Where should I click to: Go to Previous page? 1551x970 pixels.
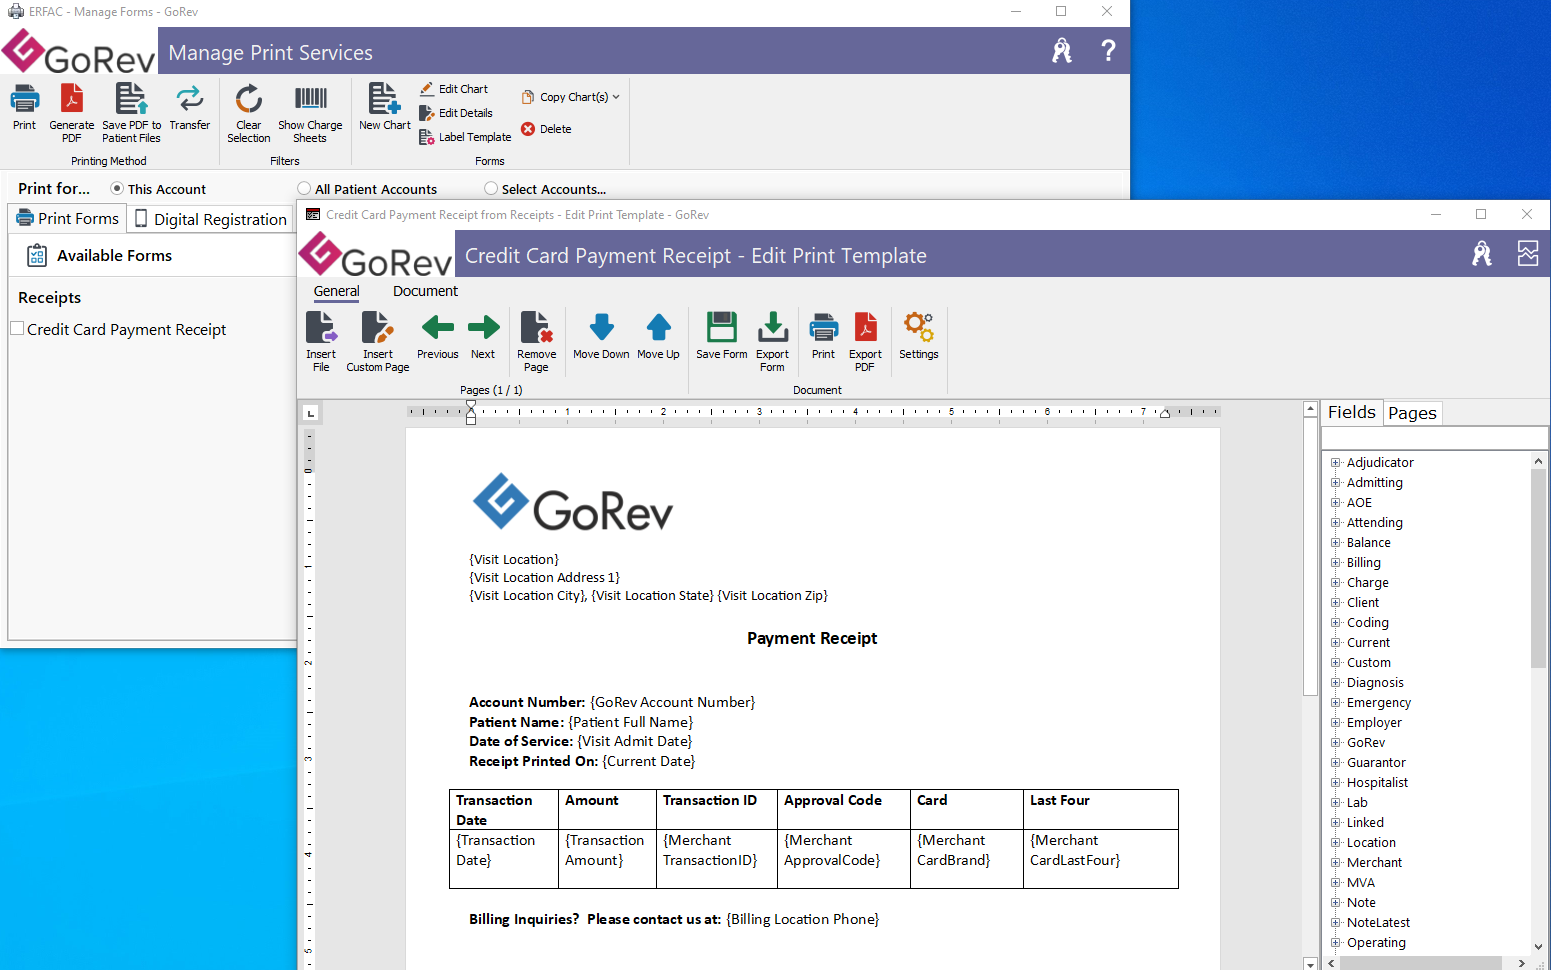coord(438,336)
